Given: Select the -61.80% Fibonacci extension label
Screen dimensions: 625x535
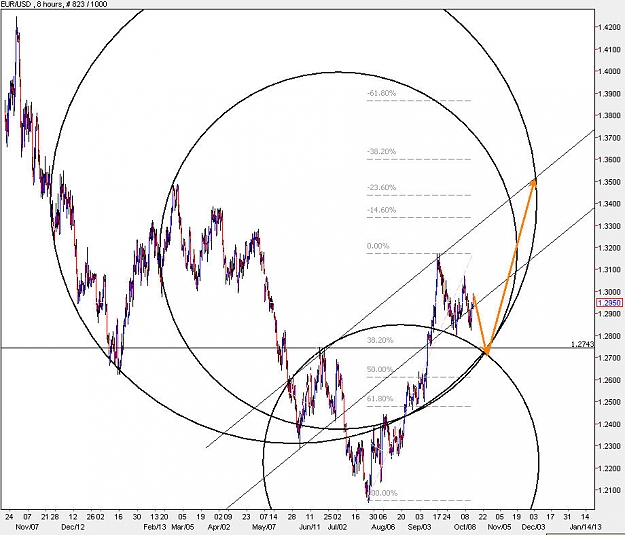Looking at the screenshot, I should click(381, 93).
